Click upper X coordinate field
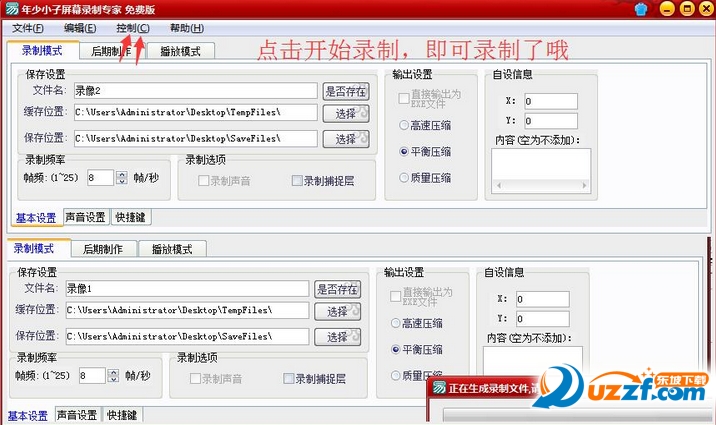Image resolution: width=716 pixels, height=425 pixels. pos(551,101)
